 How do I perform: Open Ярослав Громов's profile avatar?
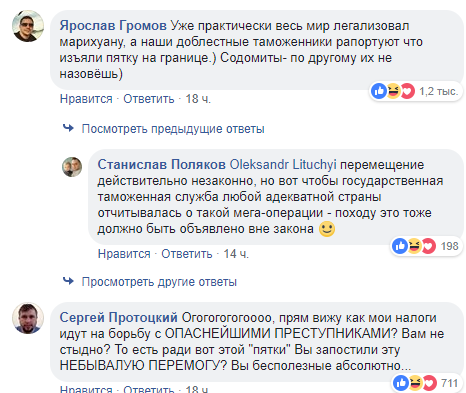point(28,26)
